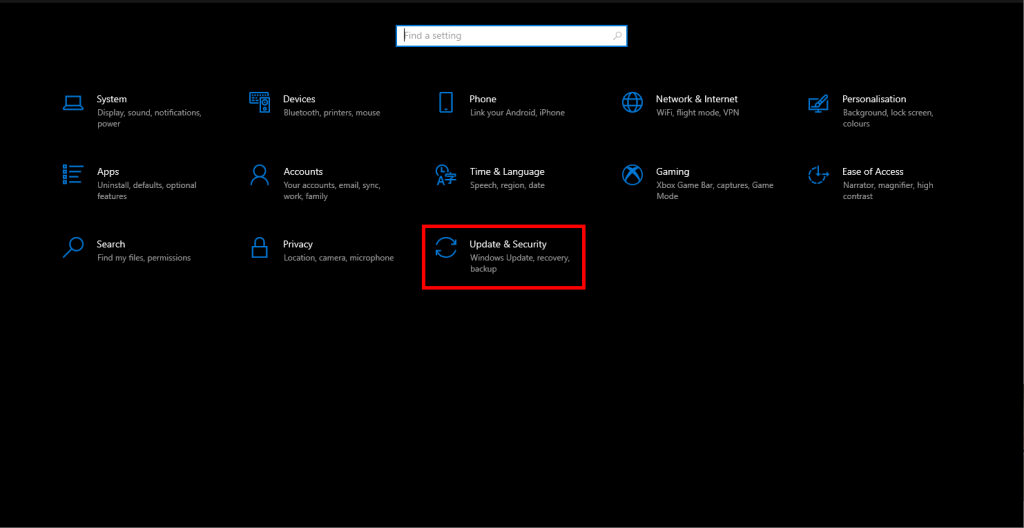Open Update & Security title
Screen dimensions: 1024x528
[x=508, y=244]
